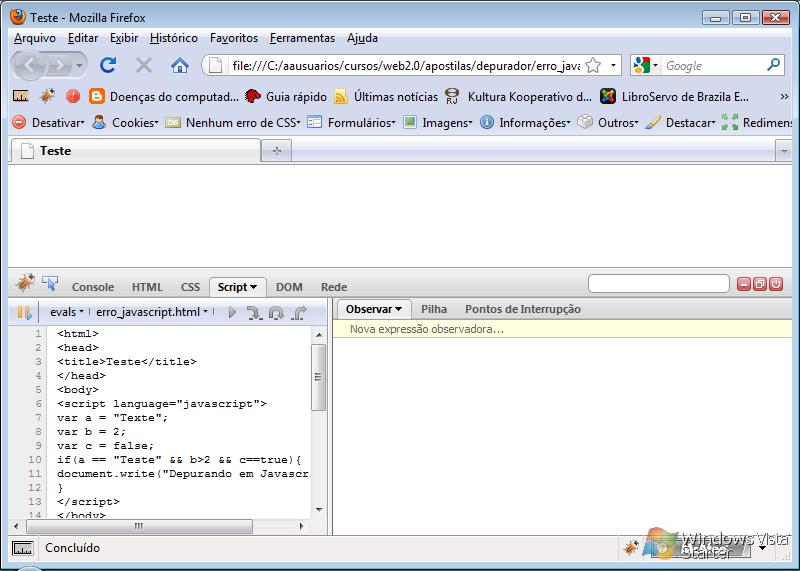
Task: Open the Ferramentas menu
Action: pyautogui.click(x=302, y=38)
